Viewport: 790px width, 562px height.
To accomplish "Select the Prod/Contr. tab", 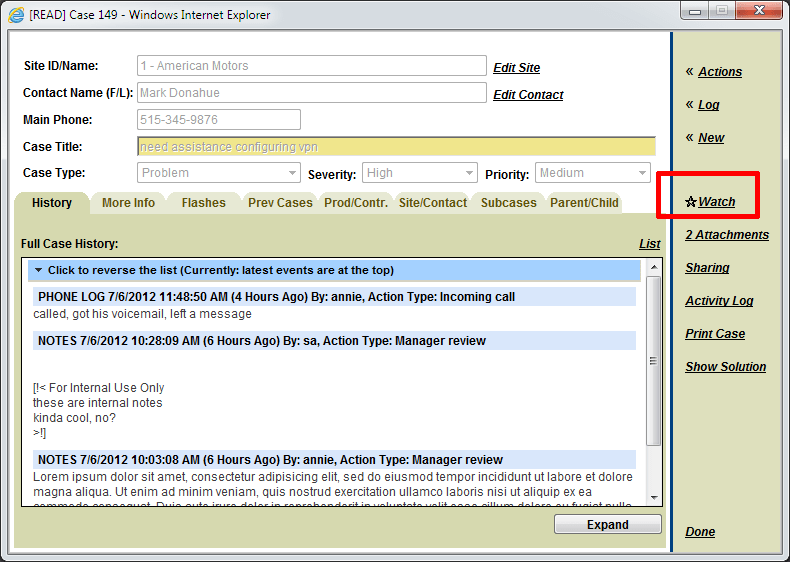I will (356, 203).
